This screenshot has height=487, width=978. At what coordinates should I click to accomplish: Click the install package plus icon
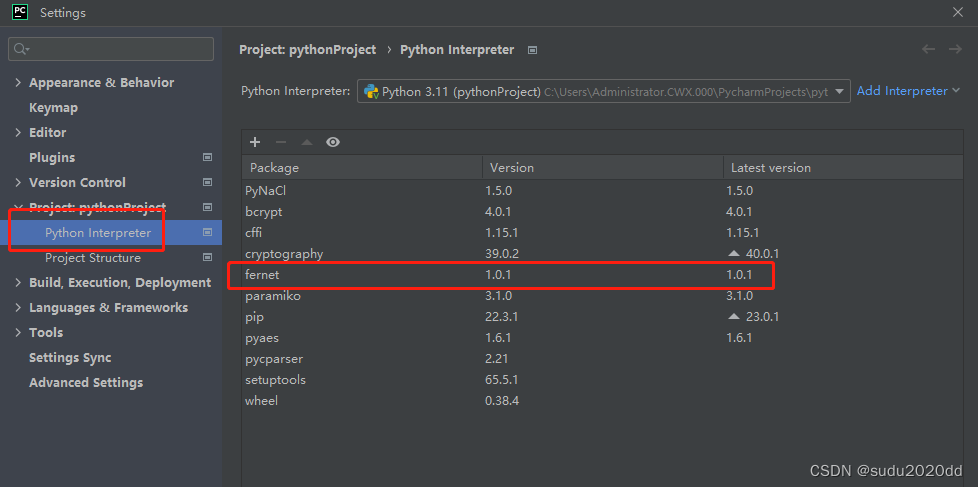pyautogui.click(x=254, y=142)
